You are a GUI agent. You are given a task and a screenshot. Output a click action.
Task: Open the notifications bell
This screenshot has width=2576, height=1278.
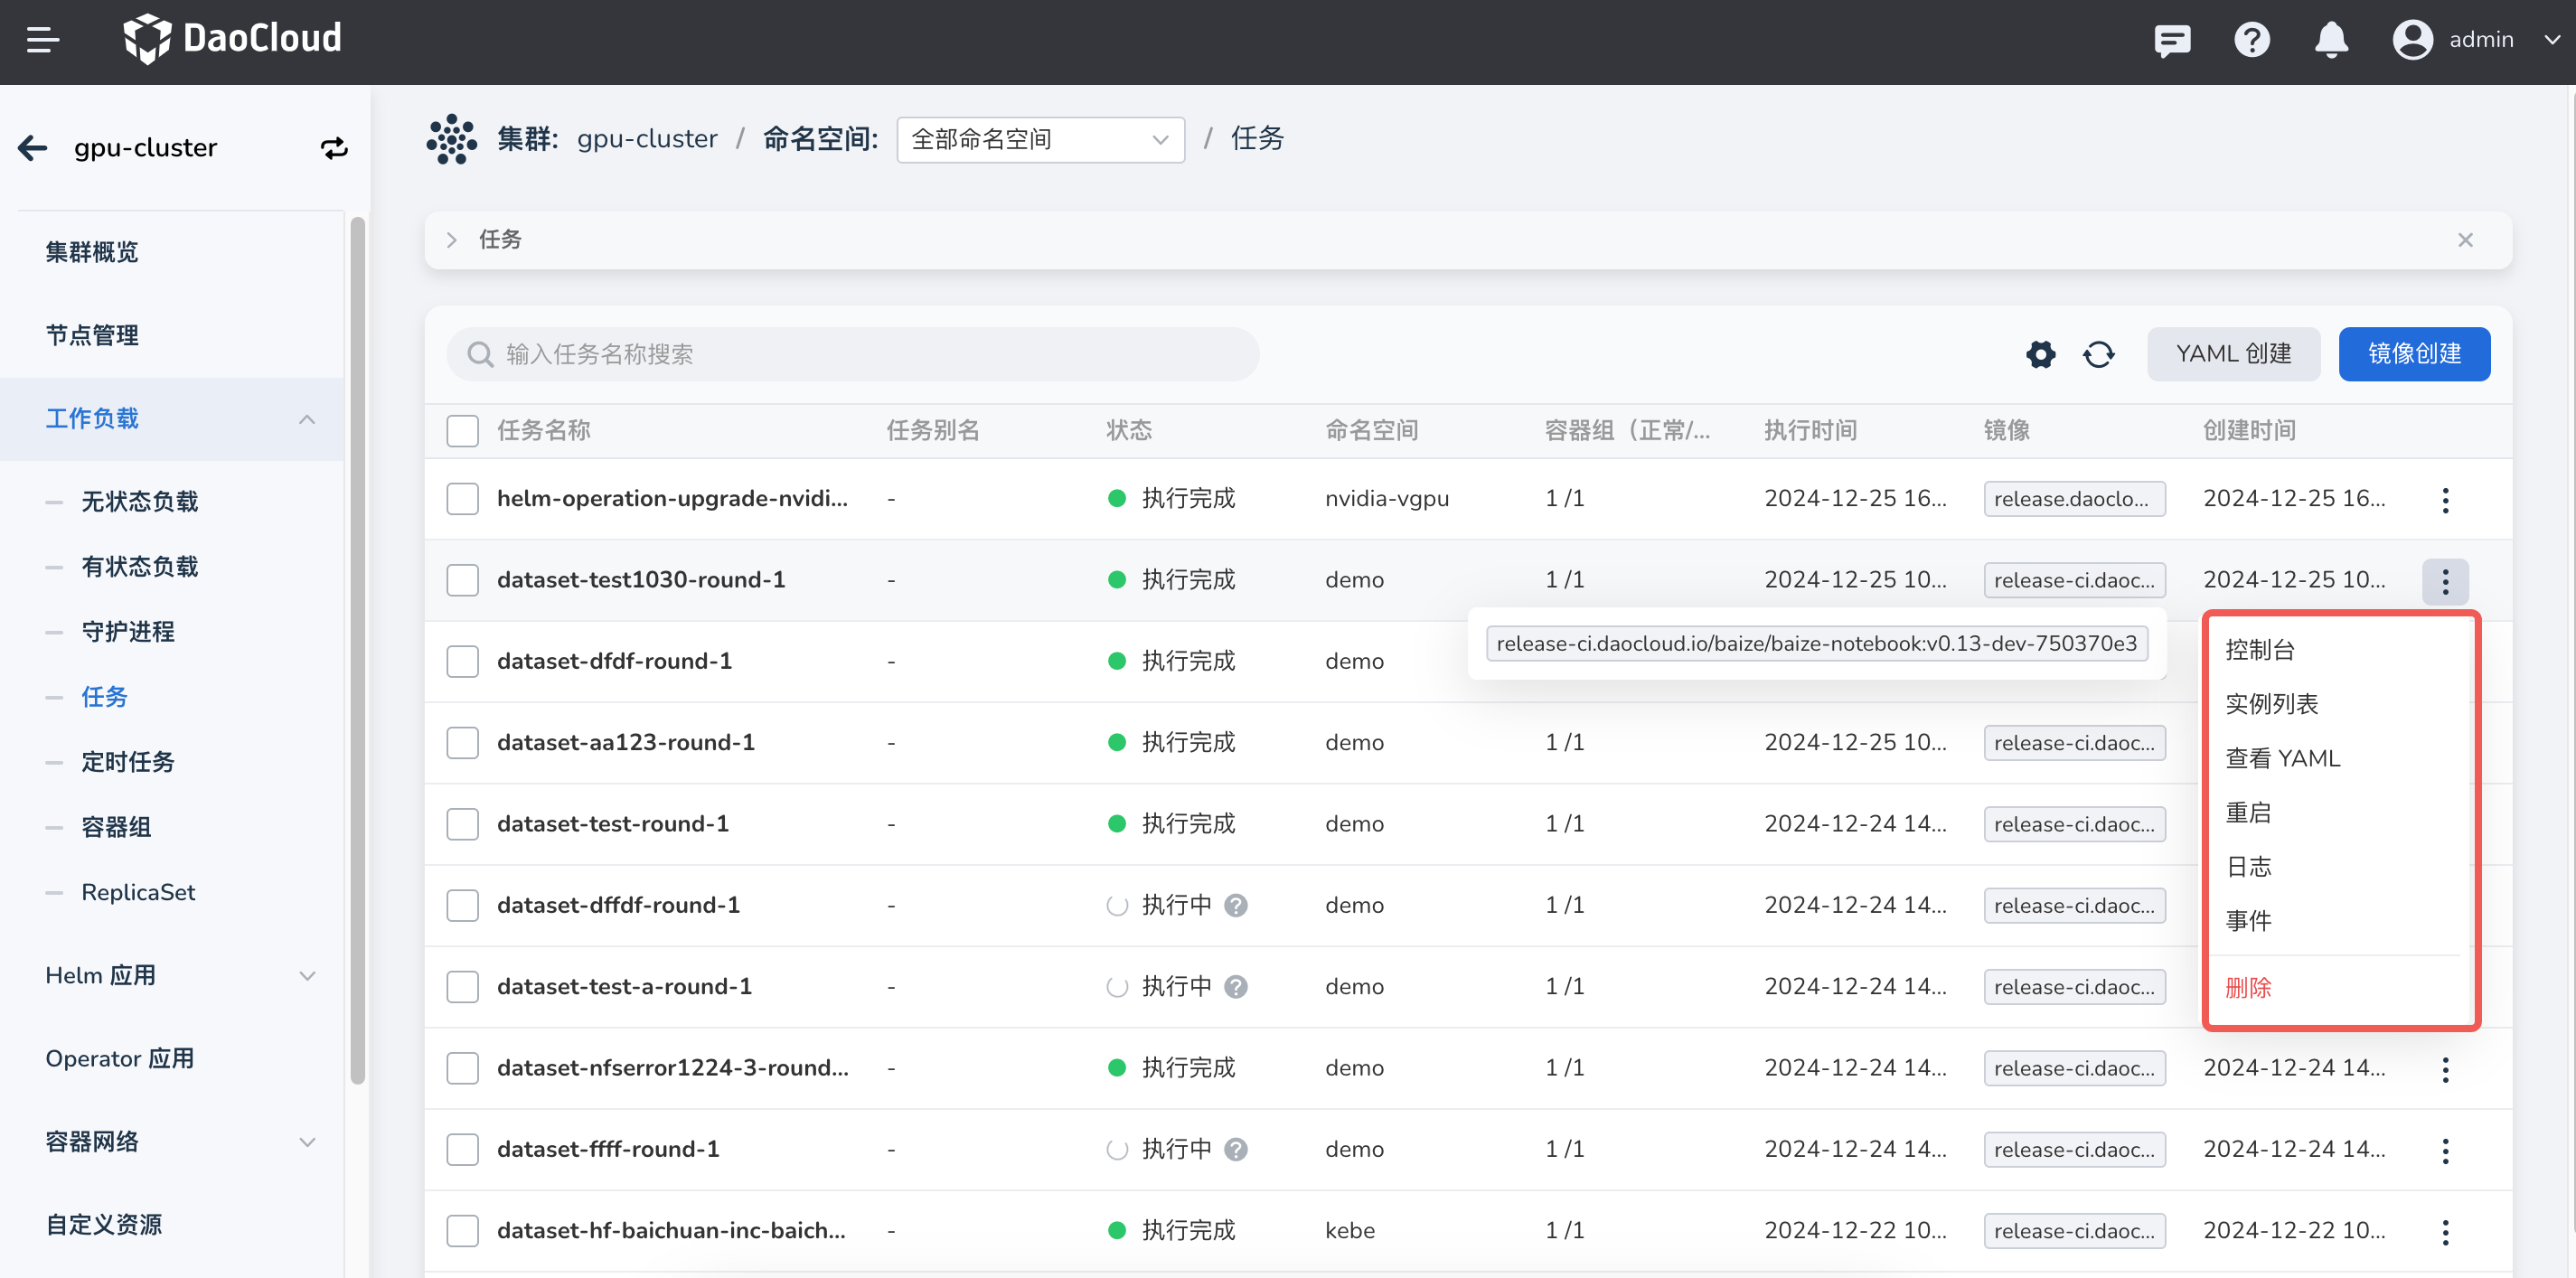[2331, 40]
